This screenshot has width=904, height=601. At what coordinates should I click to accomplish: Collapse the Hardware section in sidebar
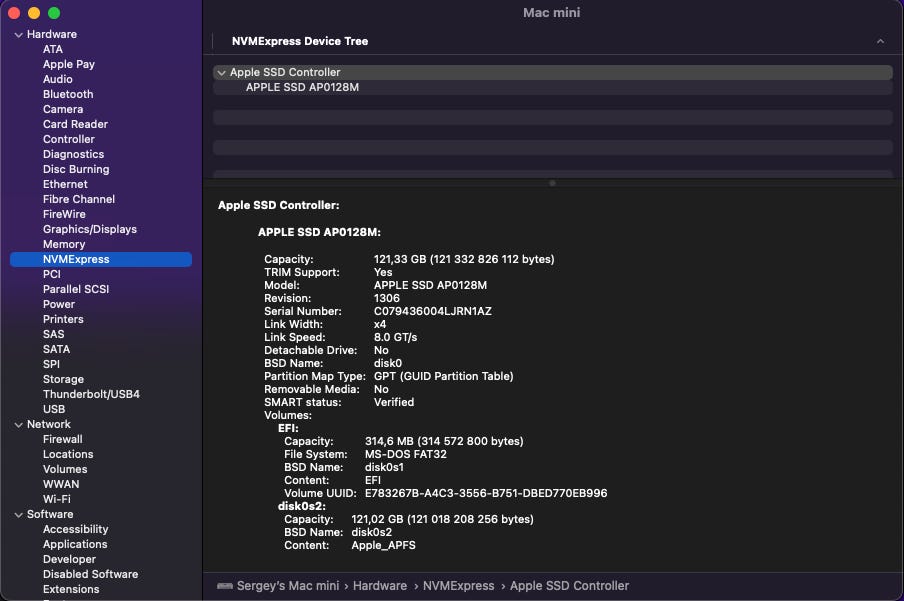click(x=18, y=35)
